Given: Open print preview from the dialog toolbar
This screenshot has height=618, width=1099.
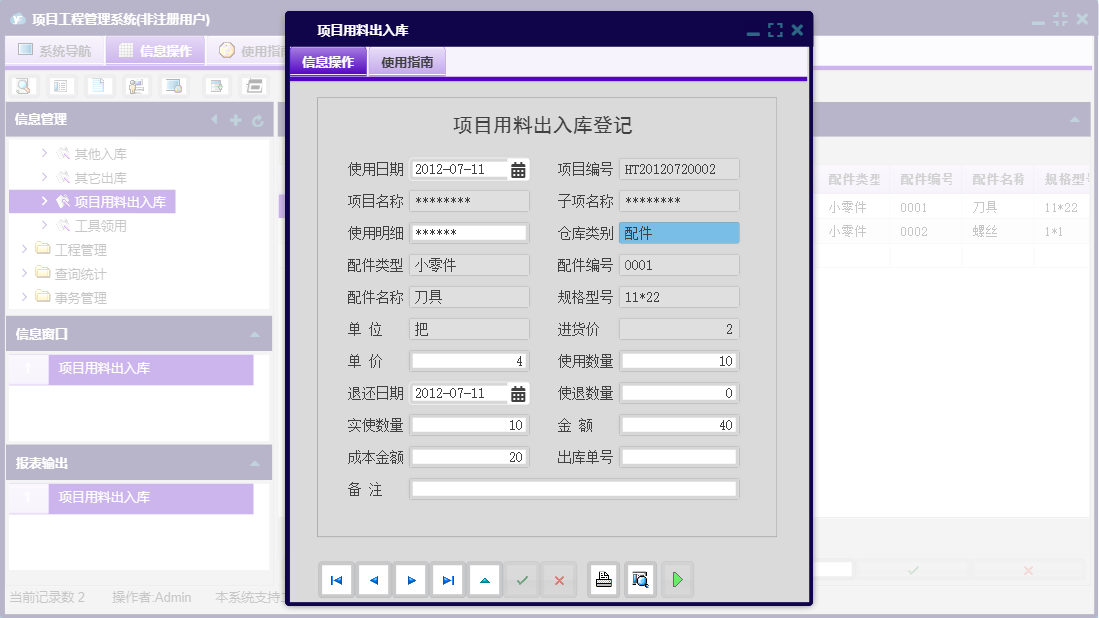Looking at the screenshot, I should point(641,579).
